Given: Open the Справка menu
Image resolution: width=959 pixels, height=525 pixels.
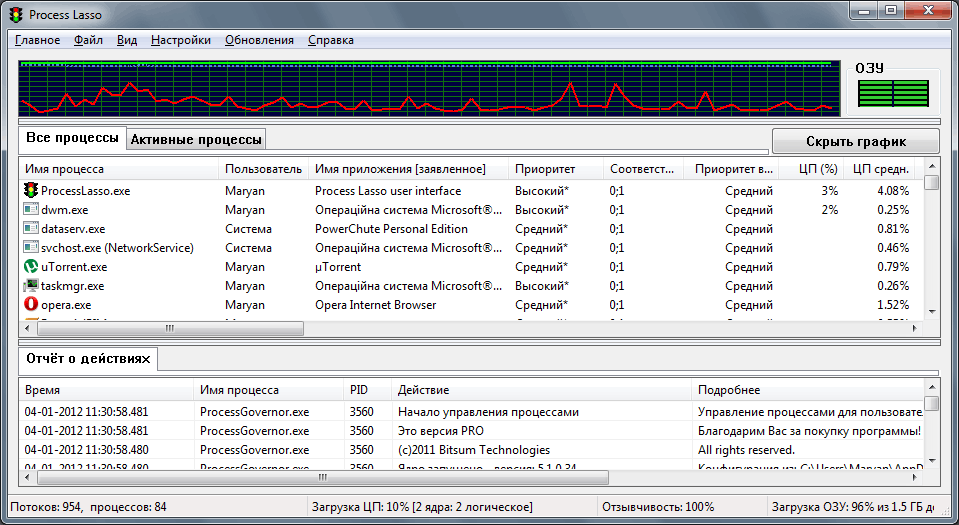Looking at the screenshot, I should click(330, 40).
